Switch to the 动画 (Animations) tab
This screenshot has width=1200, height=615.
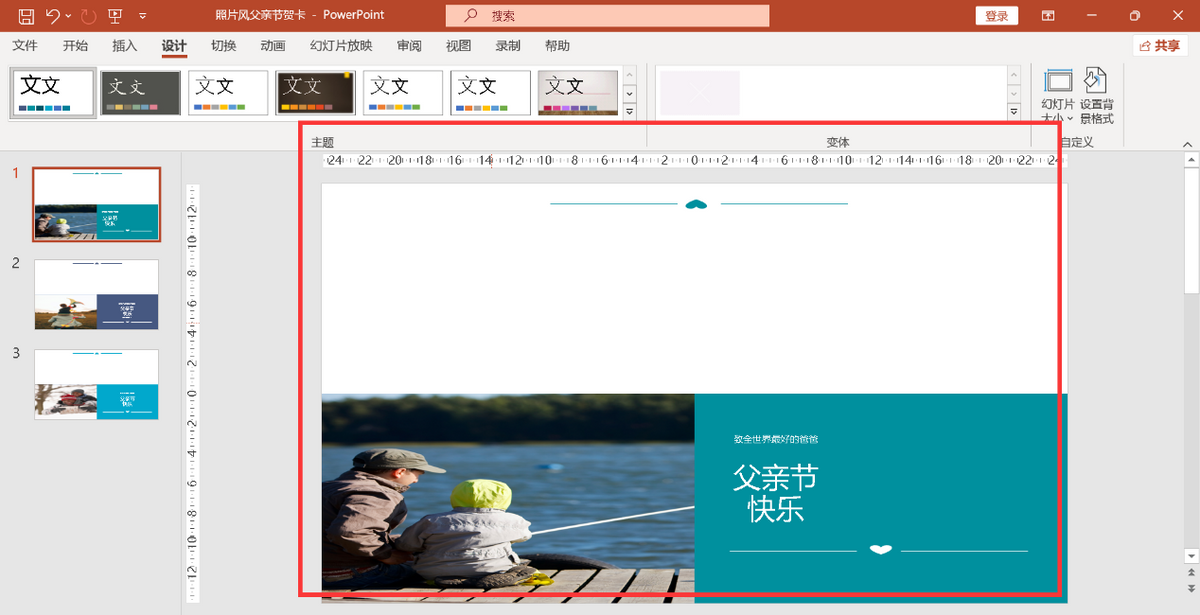272,46
